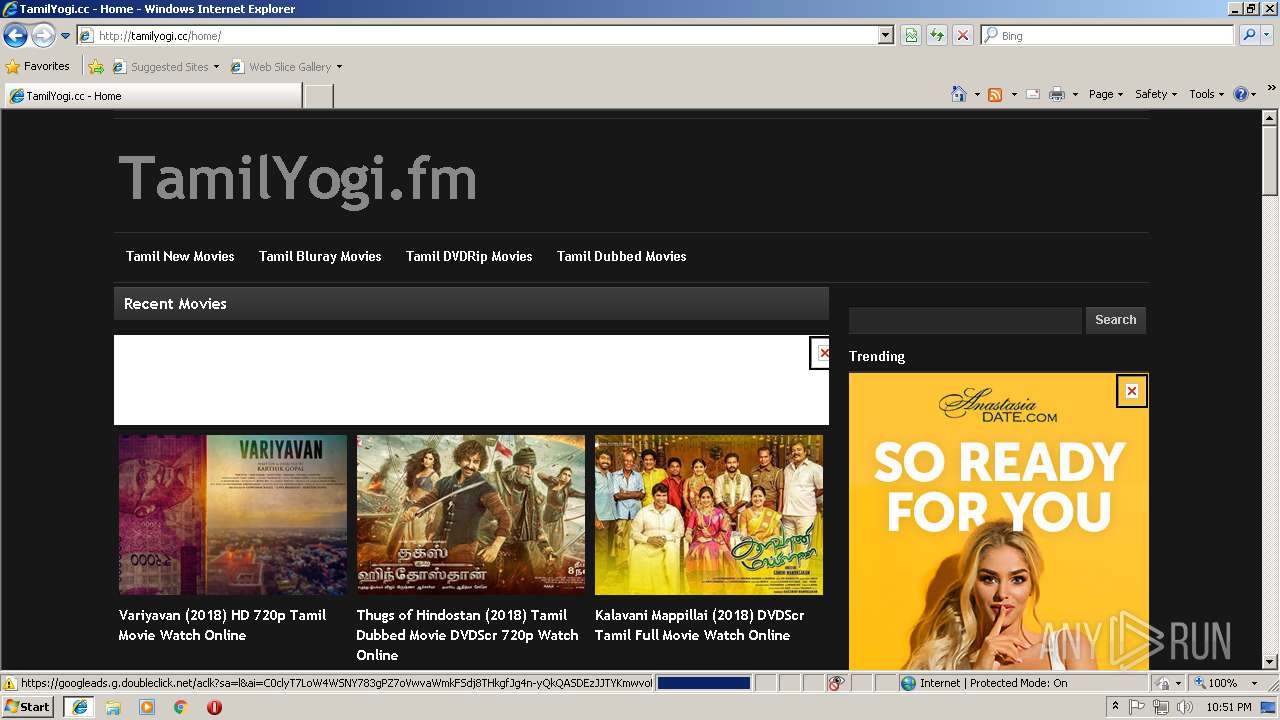The height and width of the screenshot is (720, 1280).
Task: Open Tamil Bluray Movies menu item
Action: click(320, 257)
